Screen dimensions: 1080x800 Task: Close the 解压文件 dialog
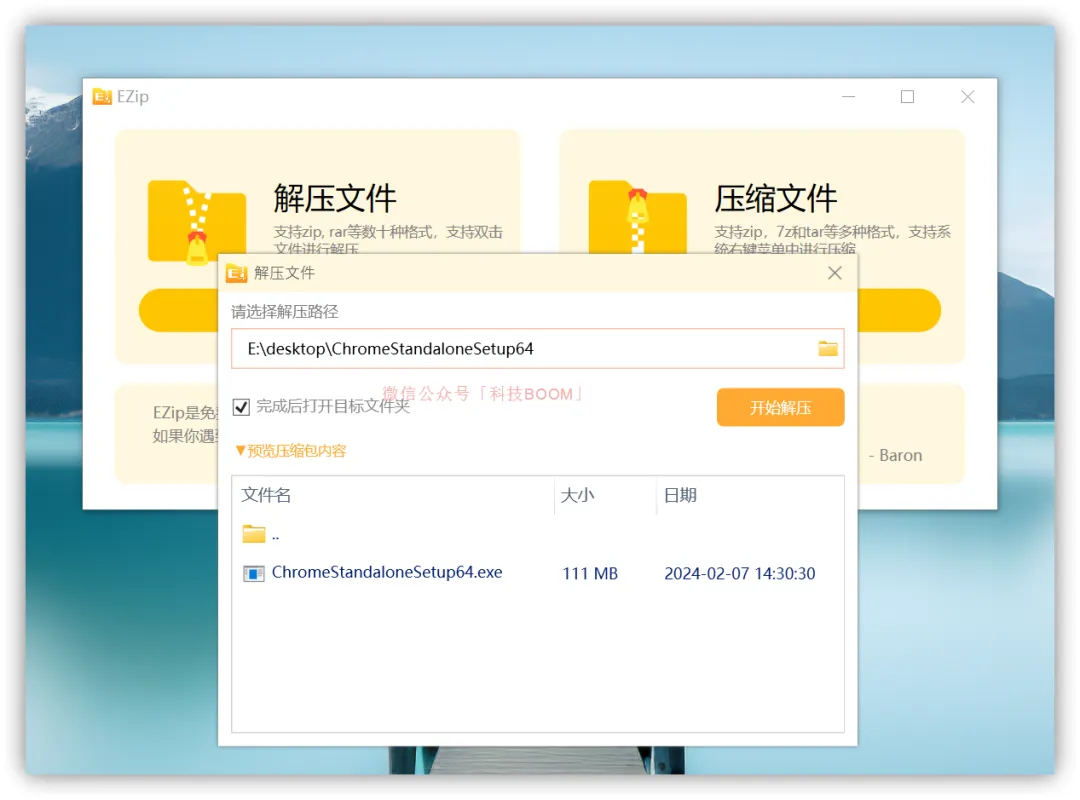pos(835,273)
